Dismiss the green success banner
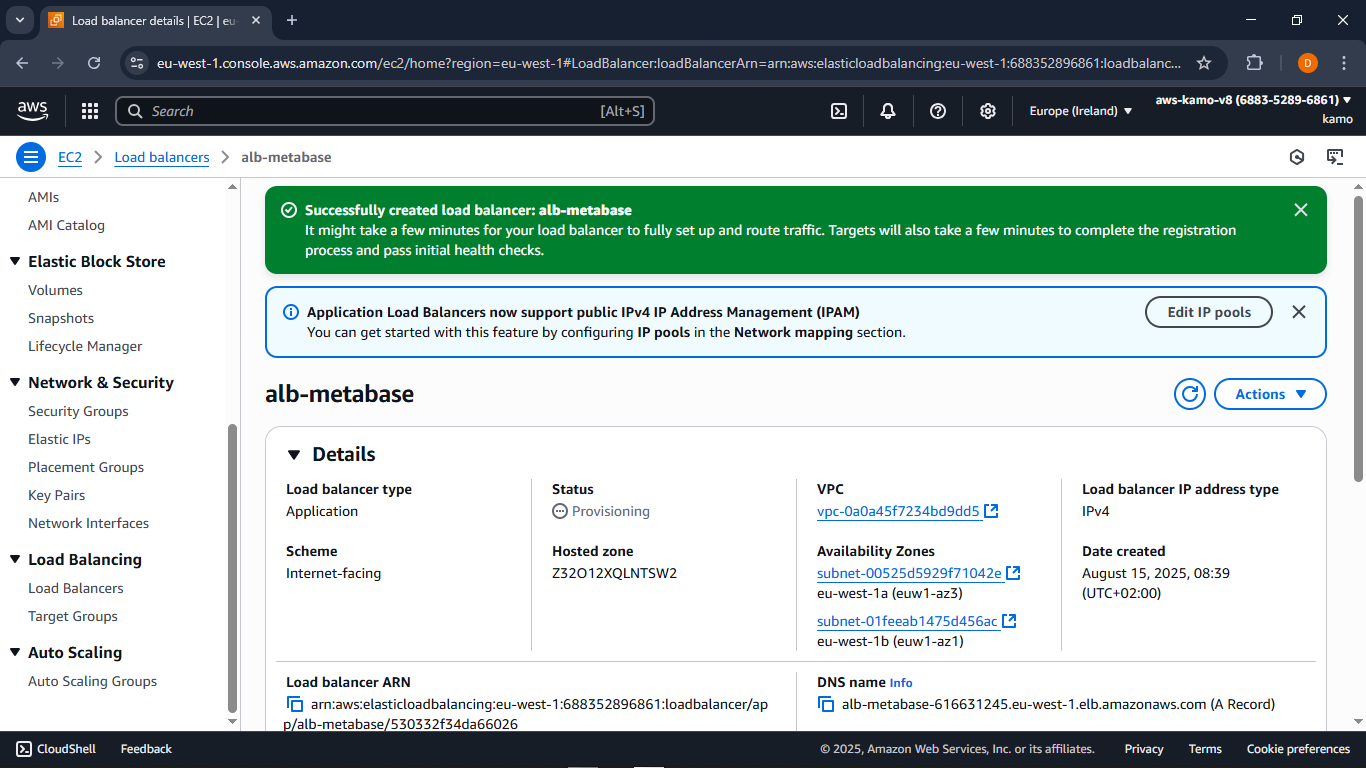 pos(1300,210)
